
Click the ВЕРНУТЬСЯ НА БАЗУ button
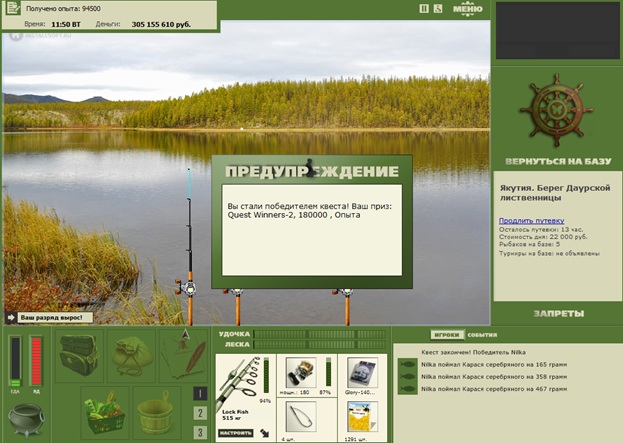click(557, 161)
